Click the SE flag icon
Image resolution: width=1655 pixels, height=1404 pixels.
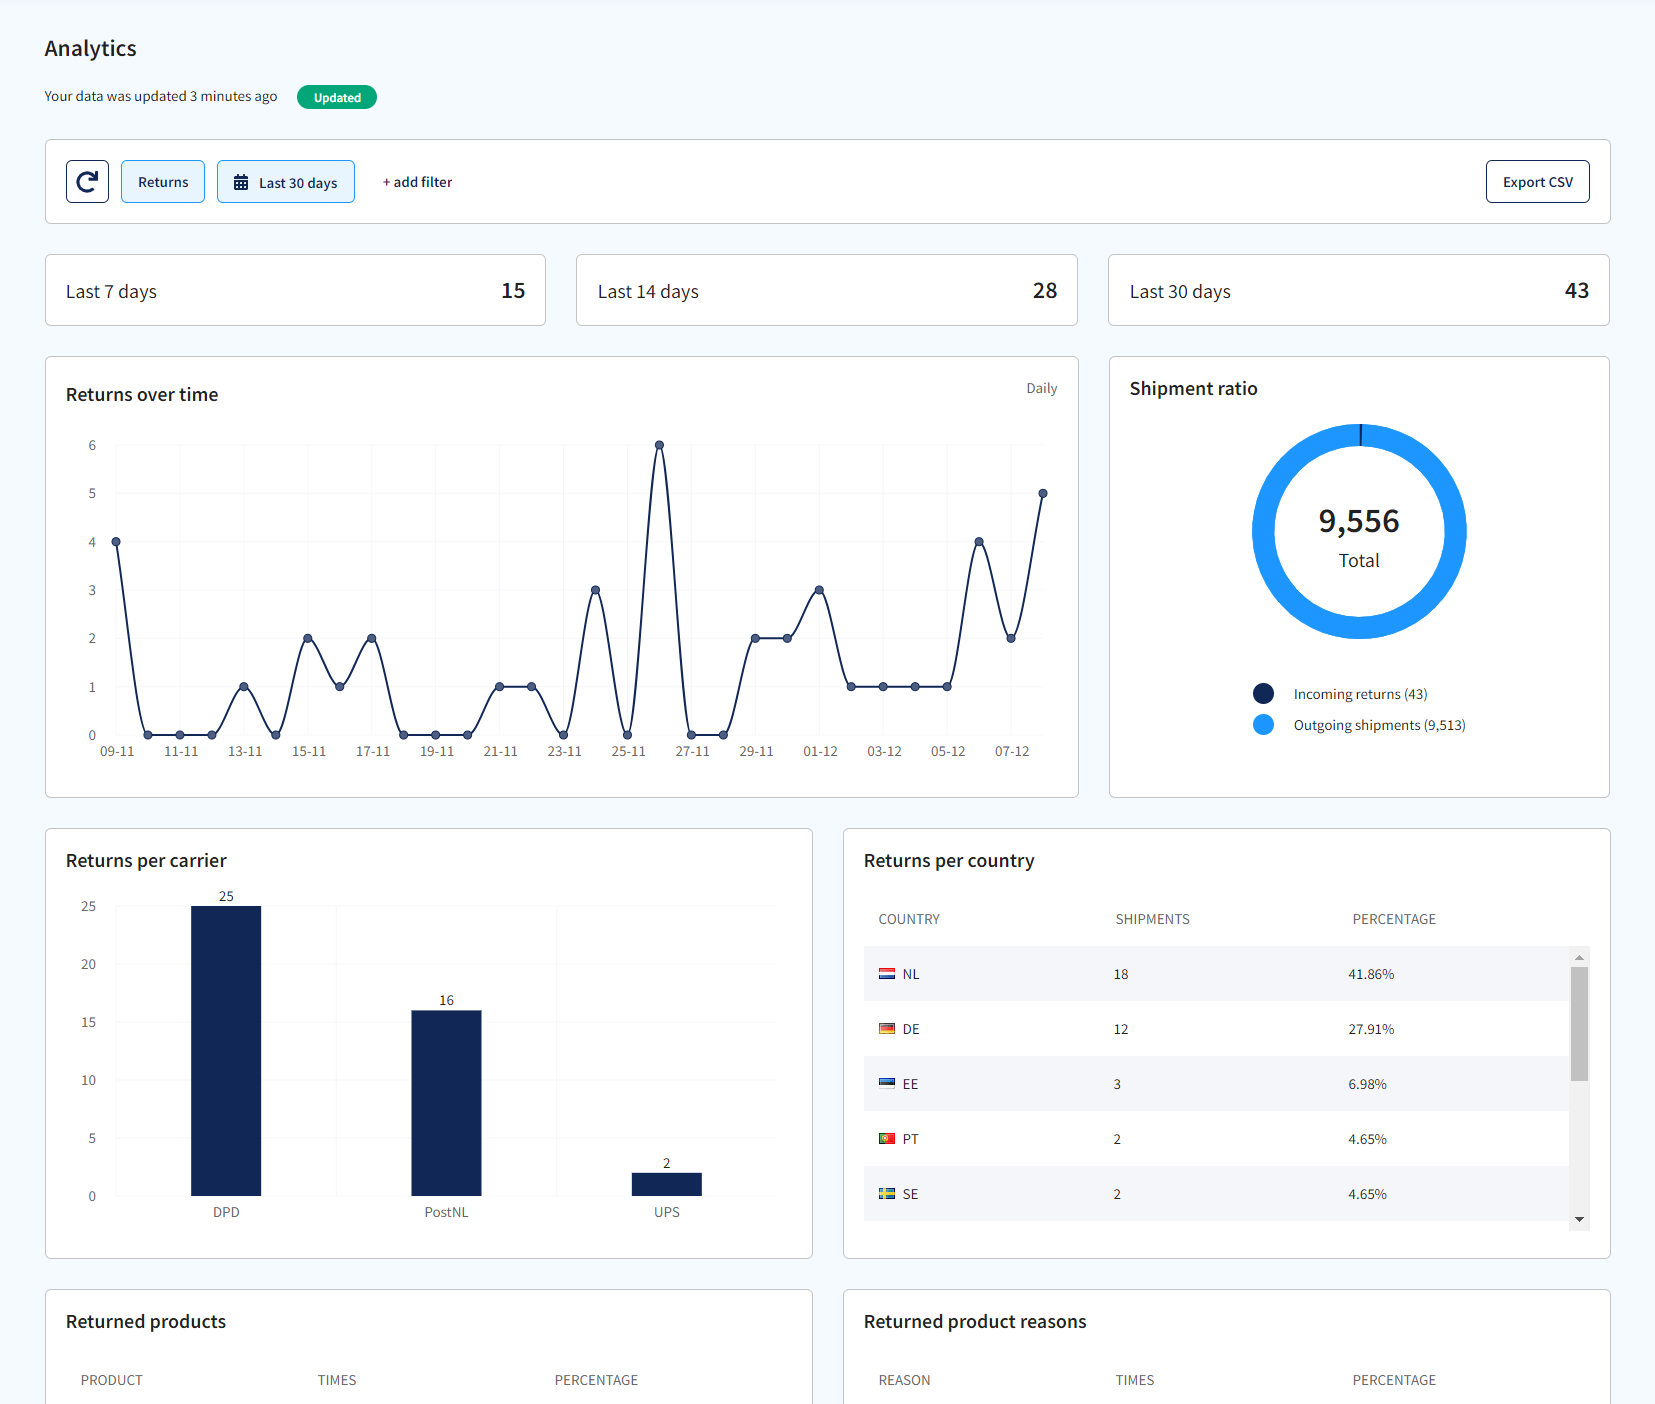[x=887, y=1193]
